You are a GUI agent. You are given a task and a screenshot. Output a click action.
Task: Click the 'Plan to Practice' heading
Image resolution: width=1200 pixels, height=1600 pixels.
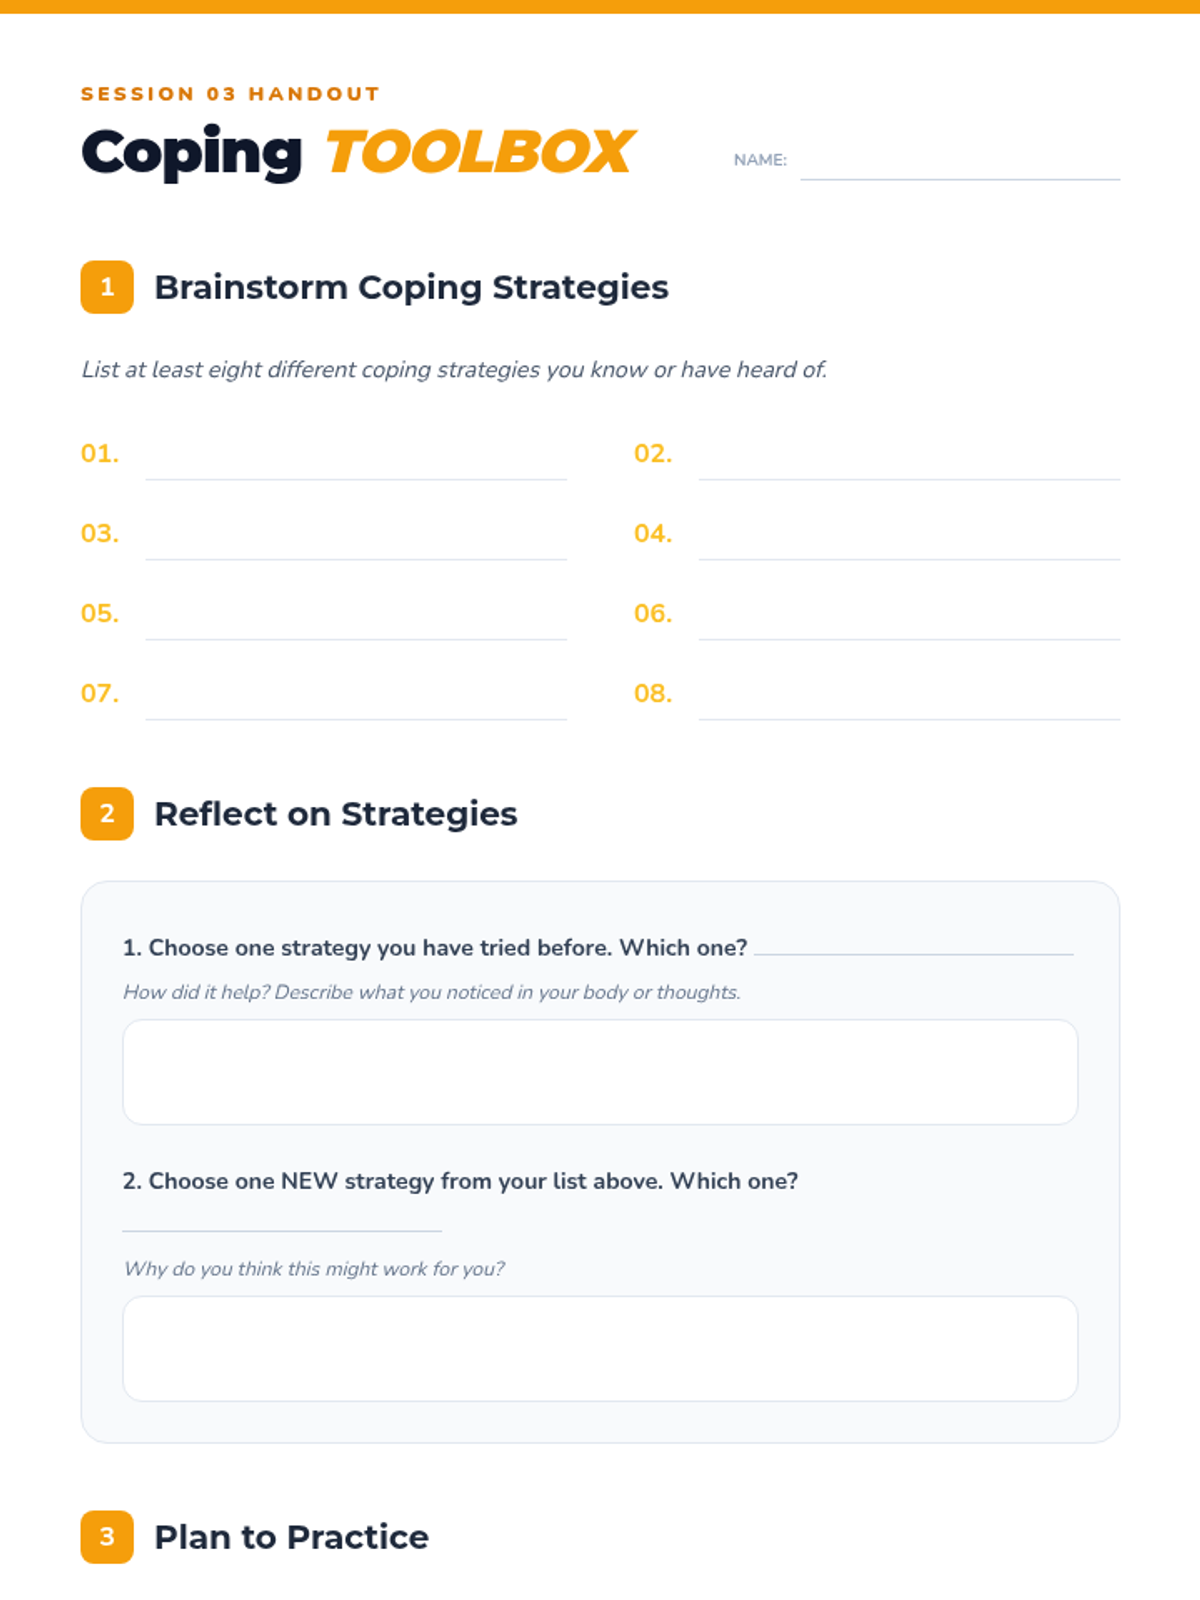[x=291, y=1537]
